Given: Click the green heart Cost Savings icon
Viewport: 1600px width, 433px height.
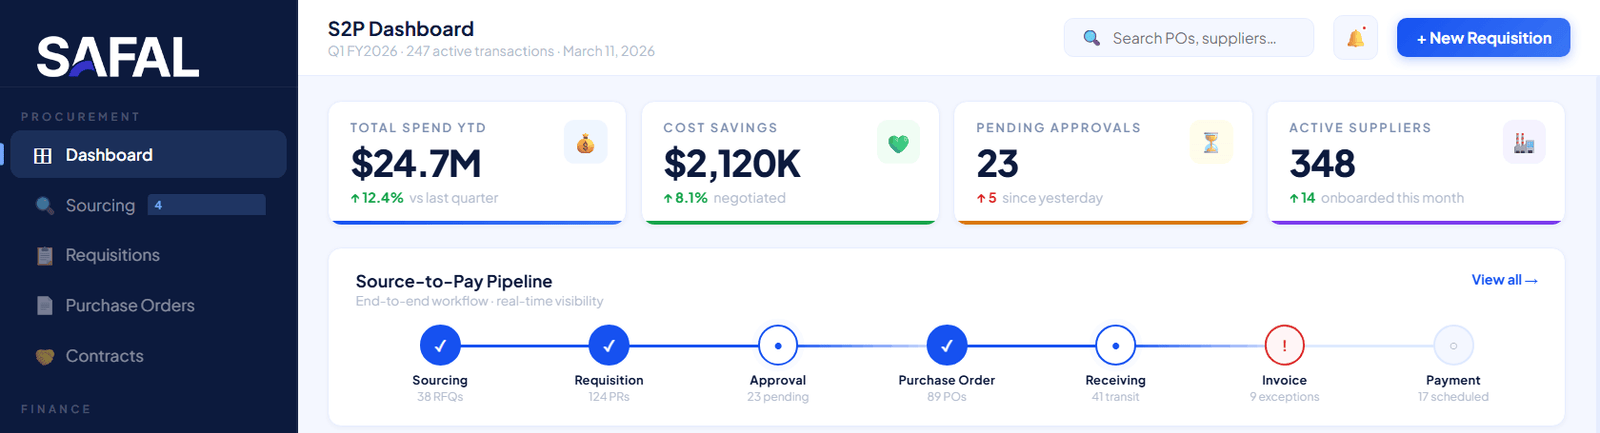Looking at the screenshot, I should (898, 143).
